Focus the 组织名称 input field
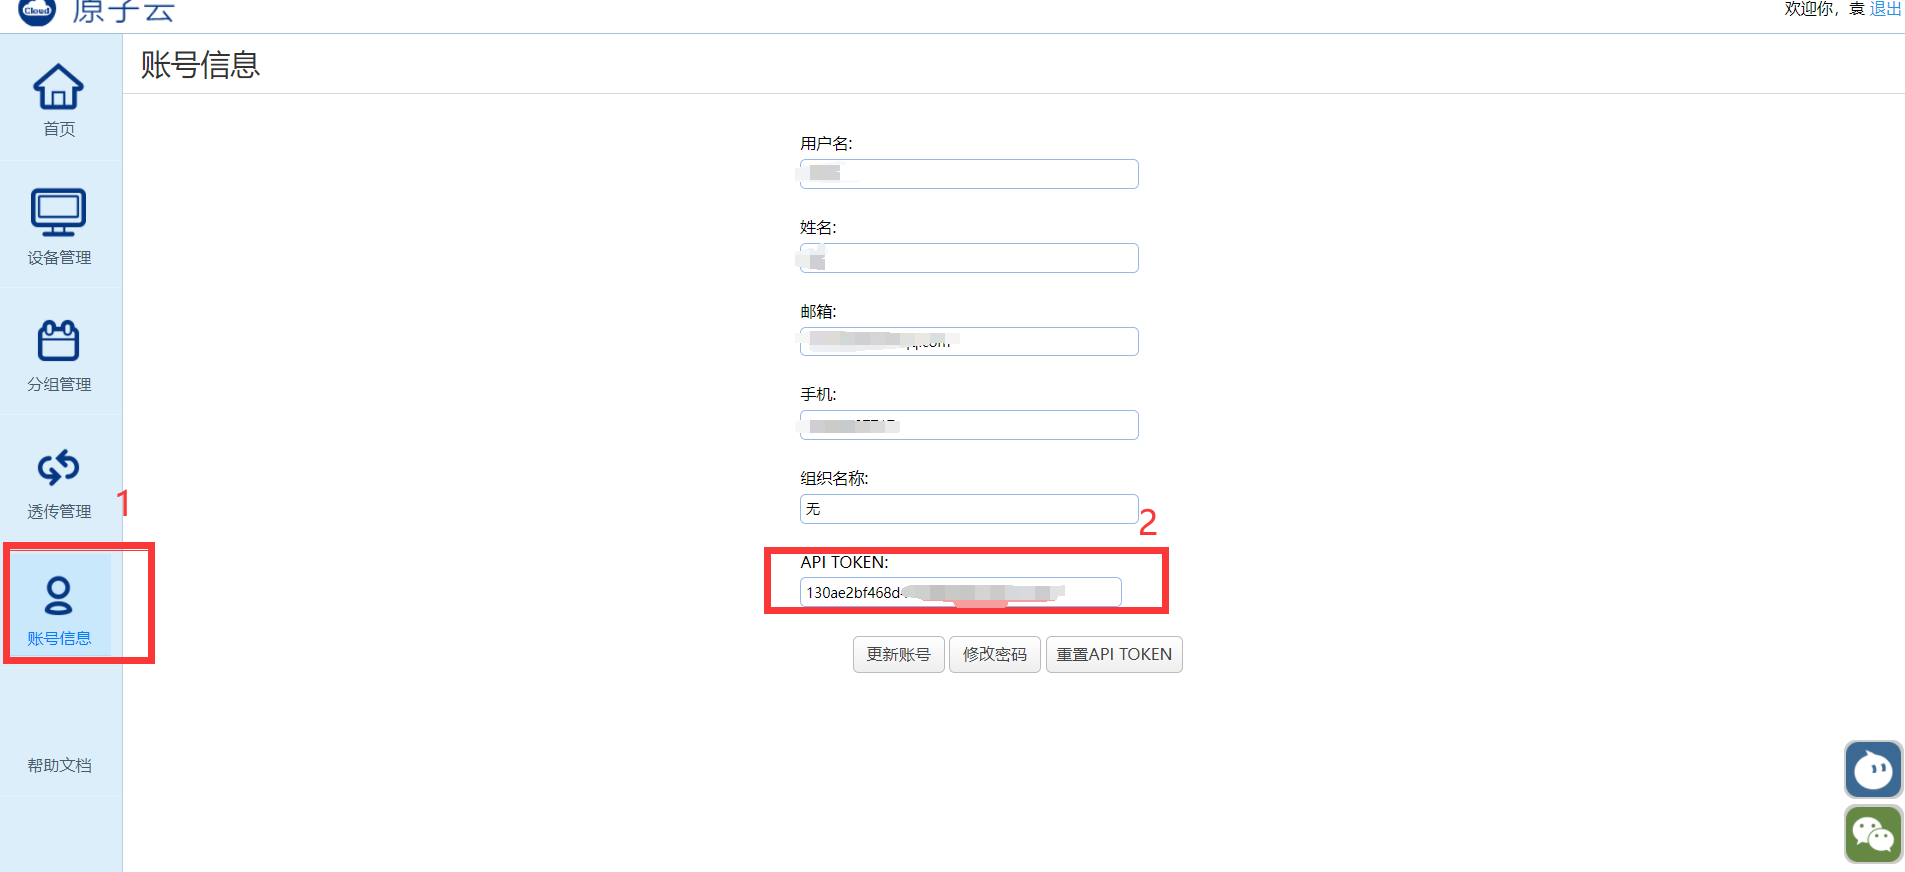1905x872 pixels. coord(969,509)
